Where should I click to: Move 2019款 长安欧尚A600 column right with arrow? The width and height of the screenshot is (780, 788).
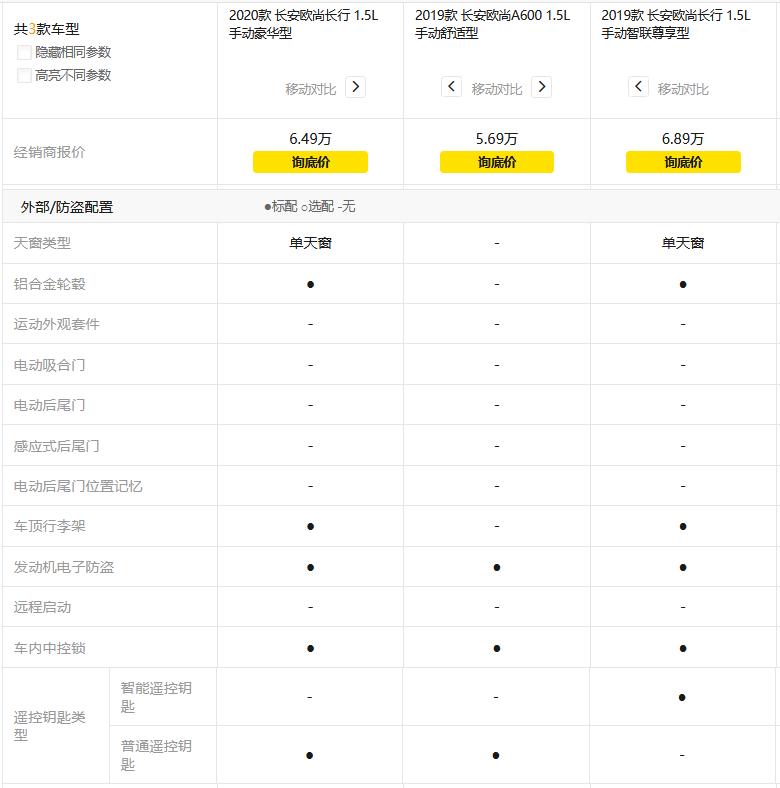pyautogui.click(x=541, y=87)
